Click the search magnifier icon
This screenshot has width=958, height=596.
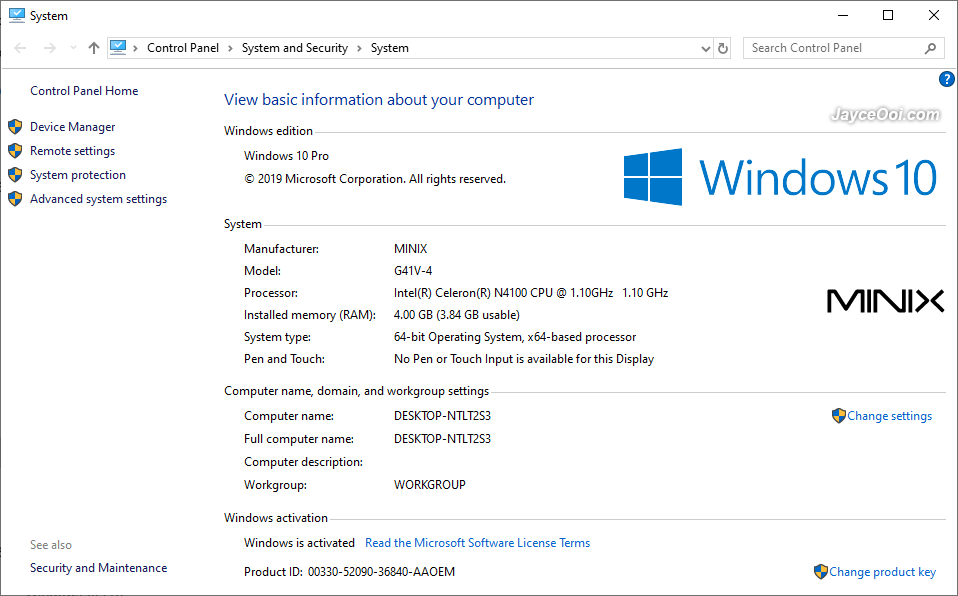(x=931, y=48)
